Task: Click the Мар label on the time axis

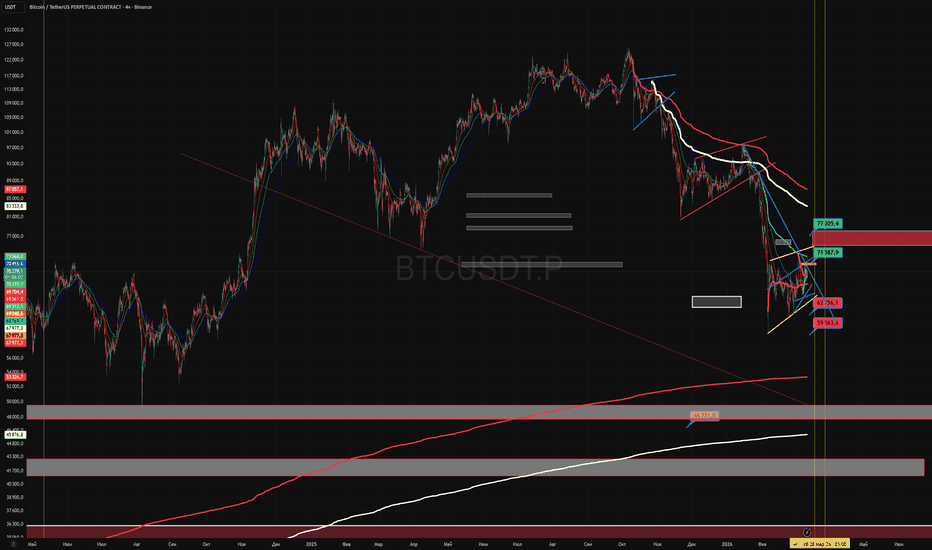Action: pyautogui.click(x=378, y=544)
